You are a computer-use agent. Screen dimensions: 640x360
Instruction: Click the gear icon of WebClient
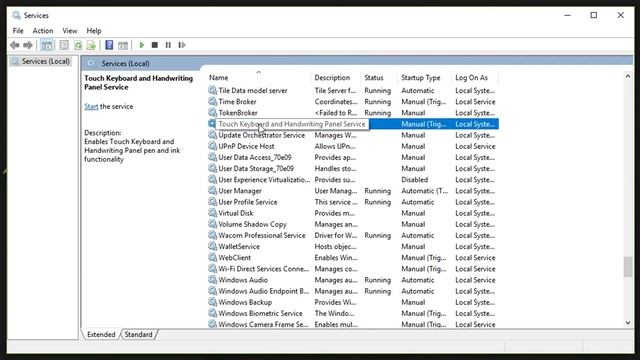[x=212, y=257]
